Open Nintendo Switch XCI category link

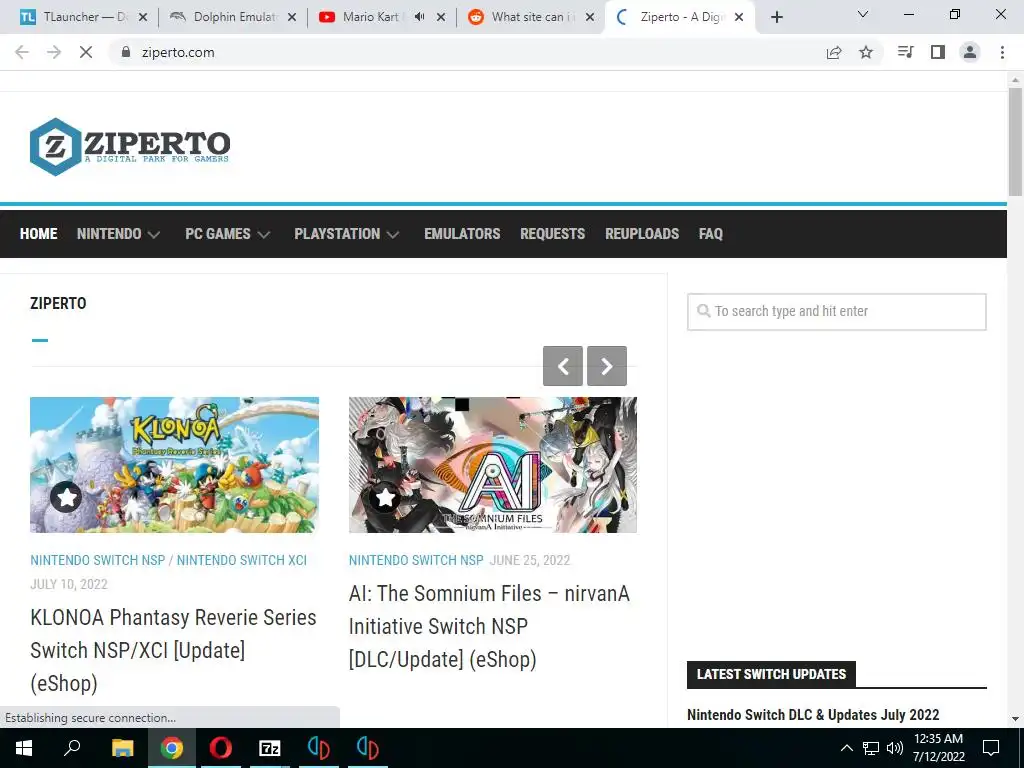242,560
